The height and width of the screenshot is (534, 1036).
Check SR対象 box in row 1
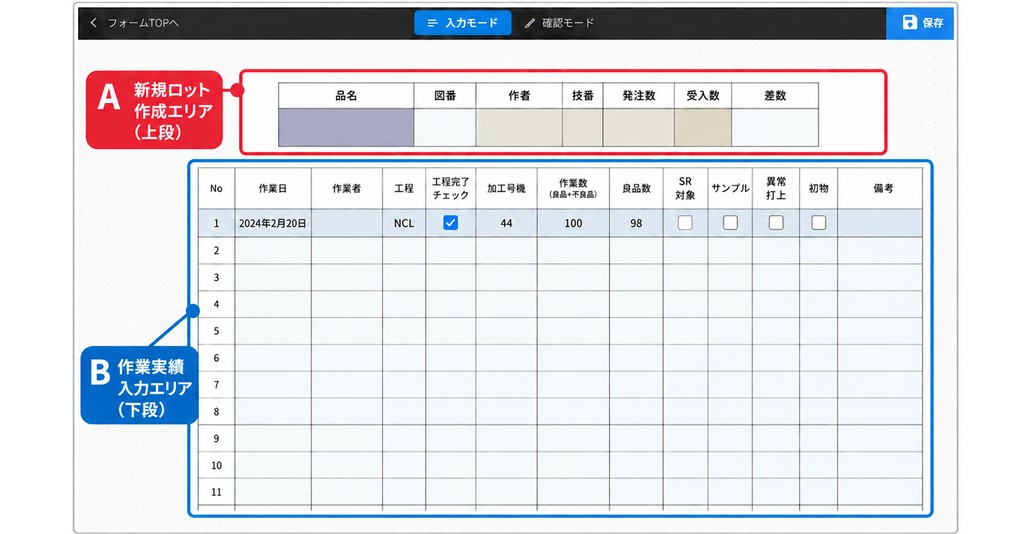click(x=685, y=223)
